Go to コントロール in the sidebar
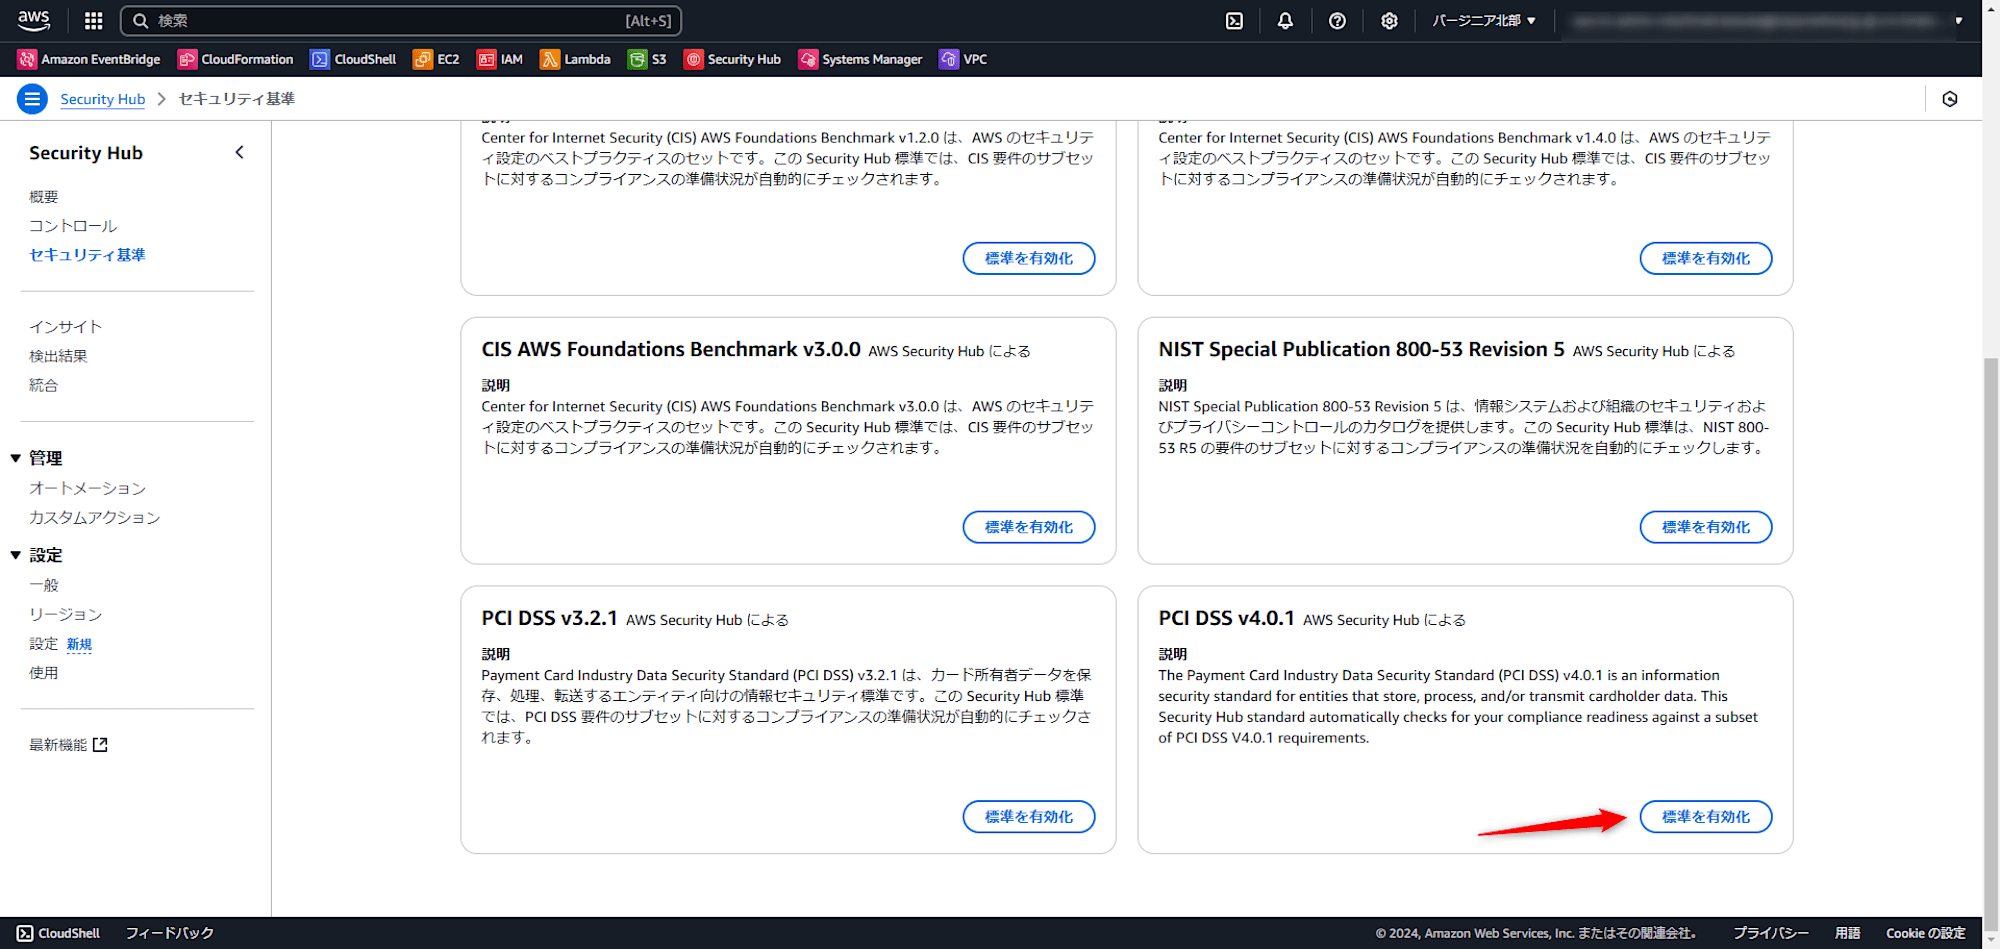The width and height of the screenshot is (2000, 949). pos(73,226)
